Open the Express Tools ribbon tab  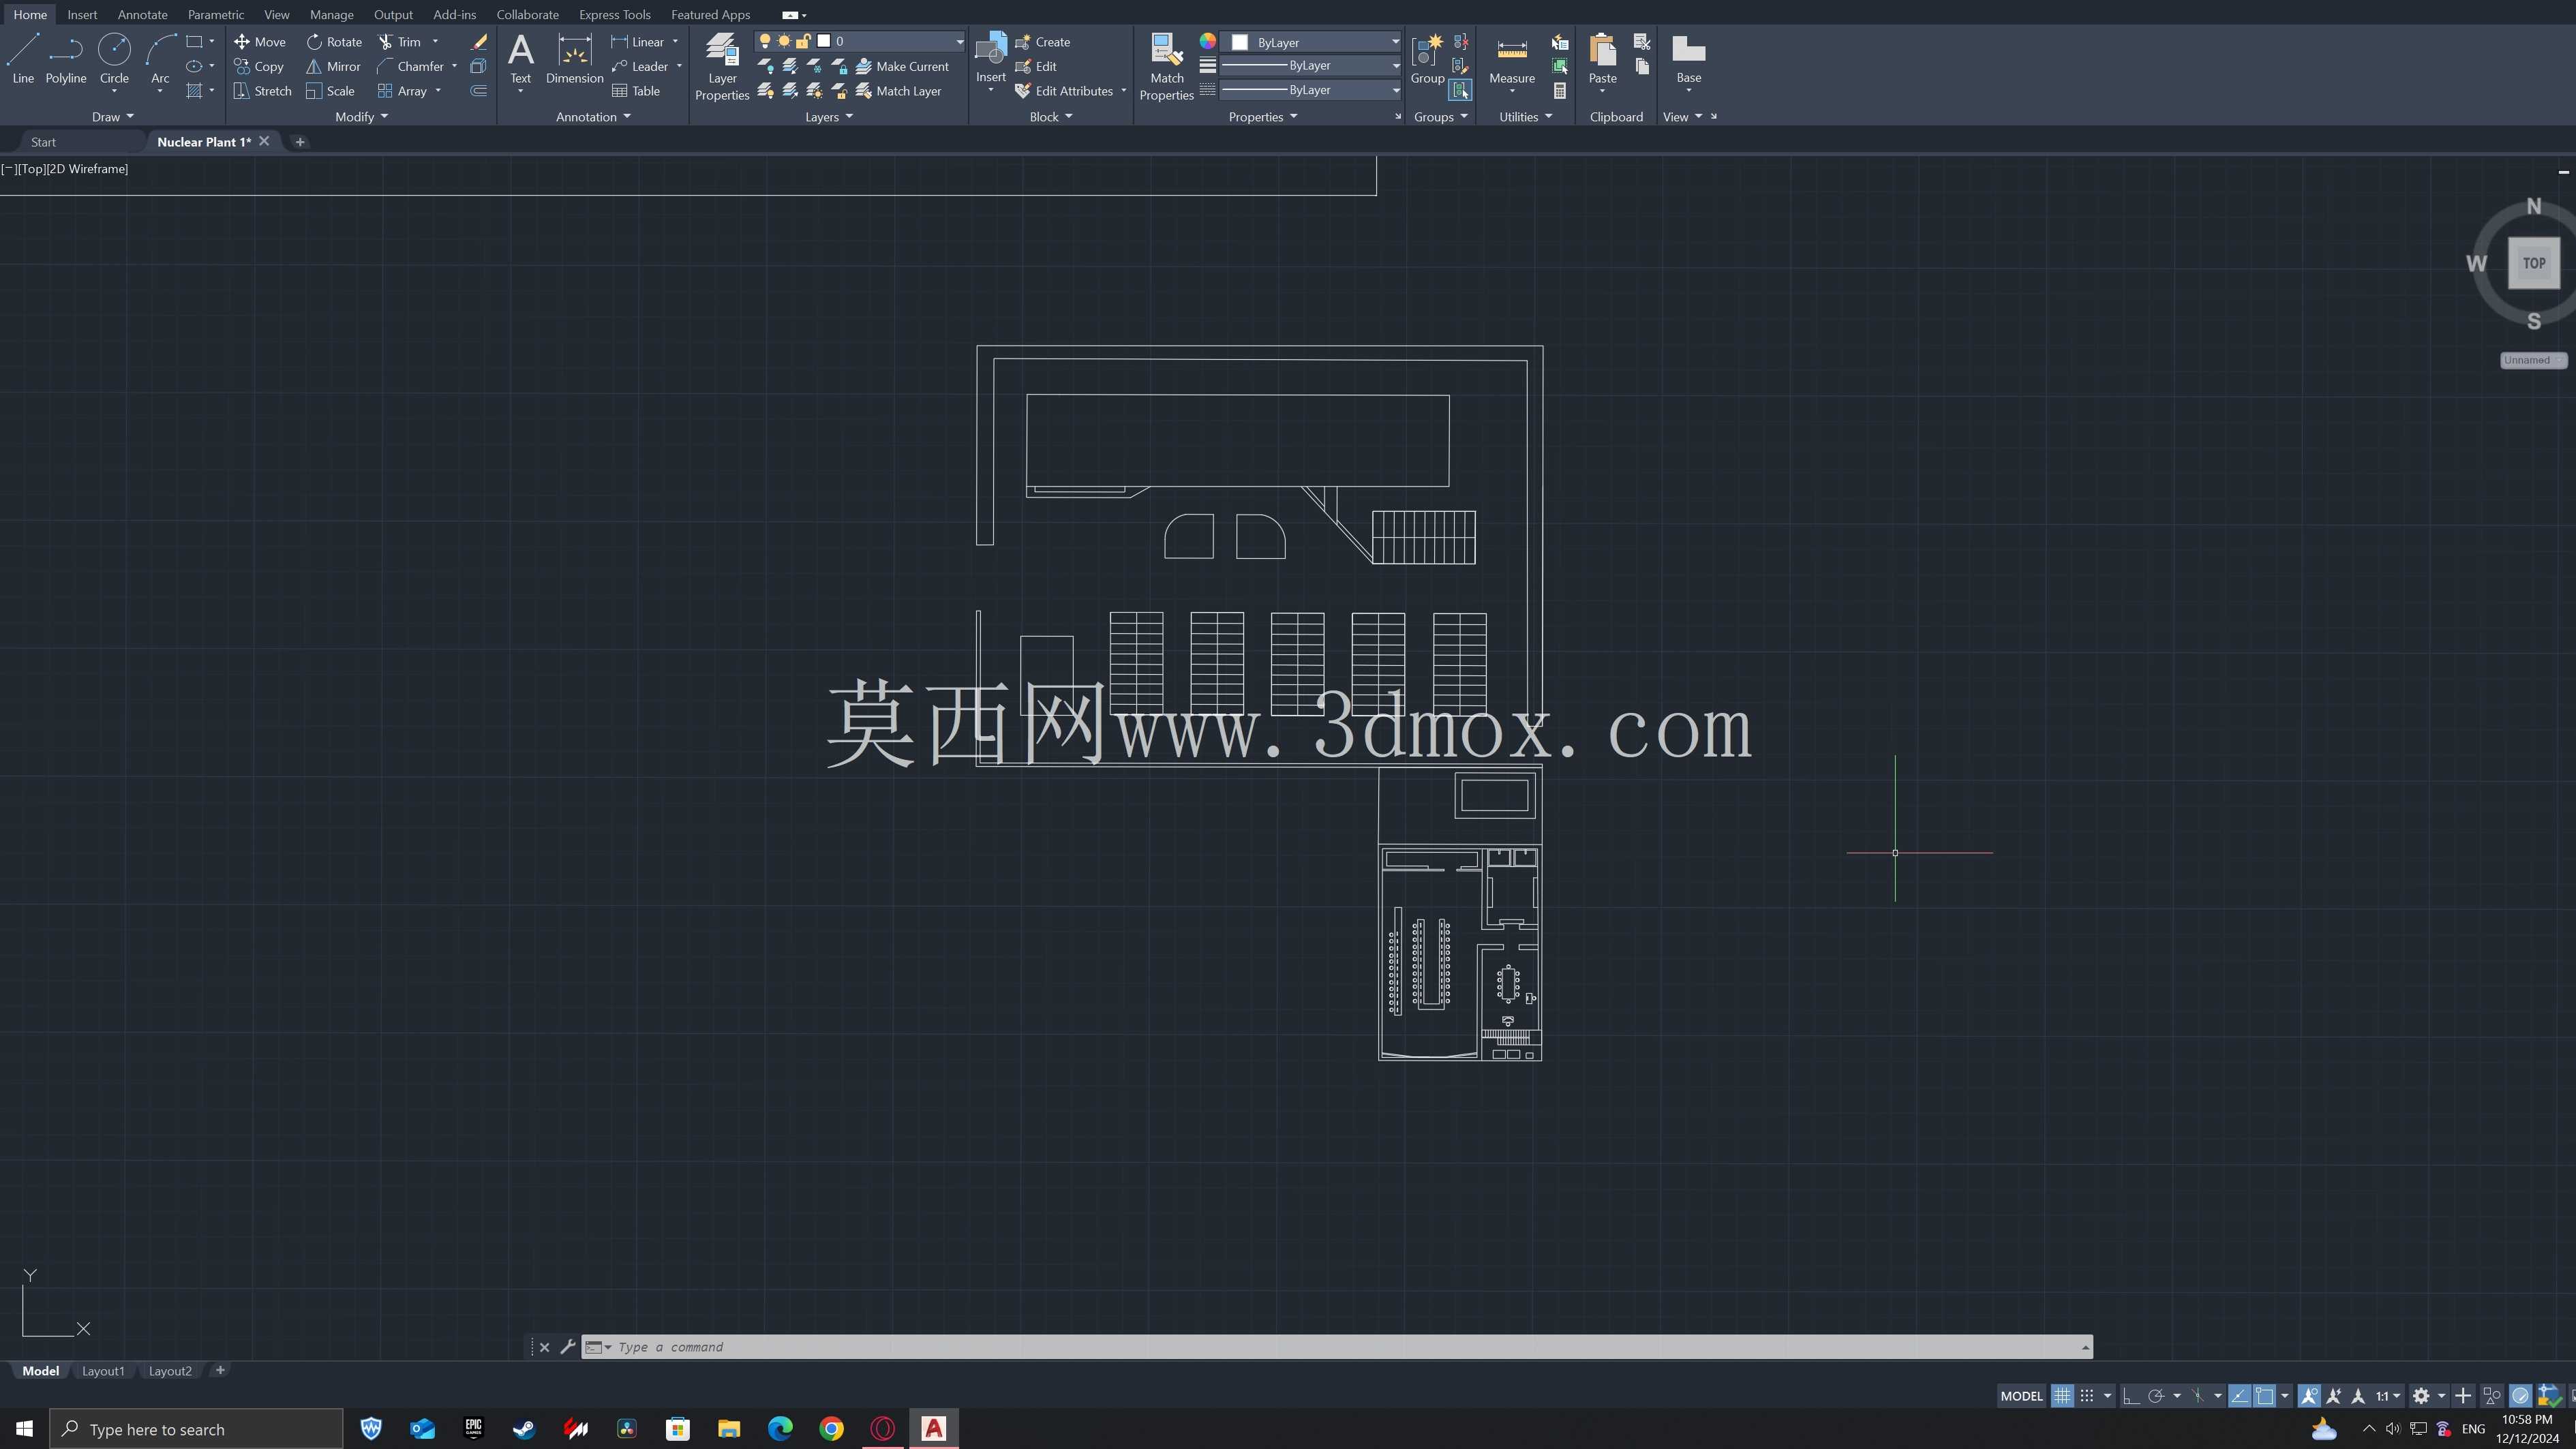(614, 15)
